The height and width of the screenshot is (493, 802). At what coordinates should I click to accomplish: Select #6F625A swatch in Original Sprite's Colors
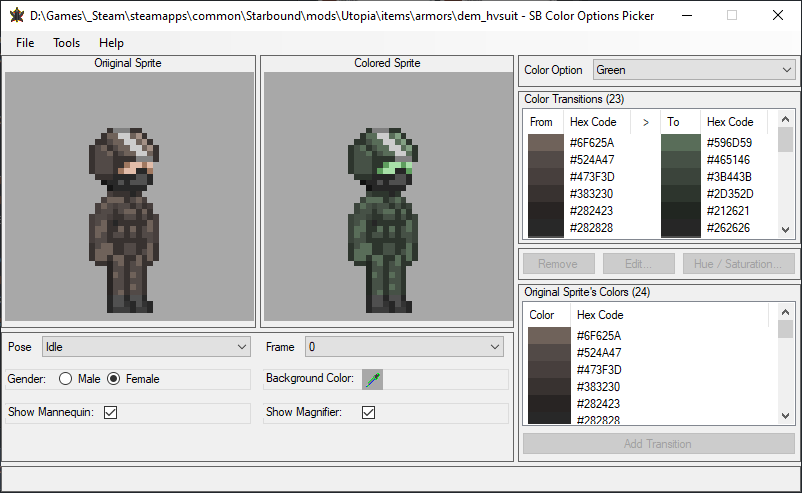coord(549,335)
